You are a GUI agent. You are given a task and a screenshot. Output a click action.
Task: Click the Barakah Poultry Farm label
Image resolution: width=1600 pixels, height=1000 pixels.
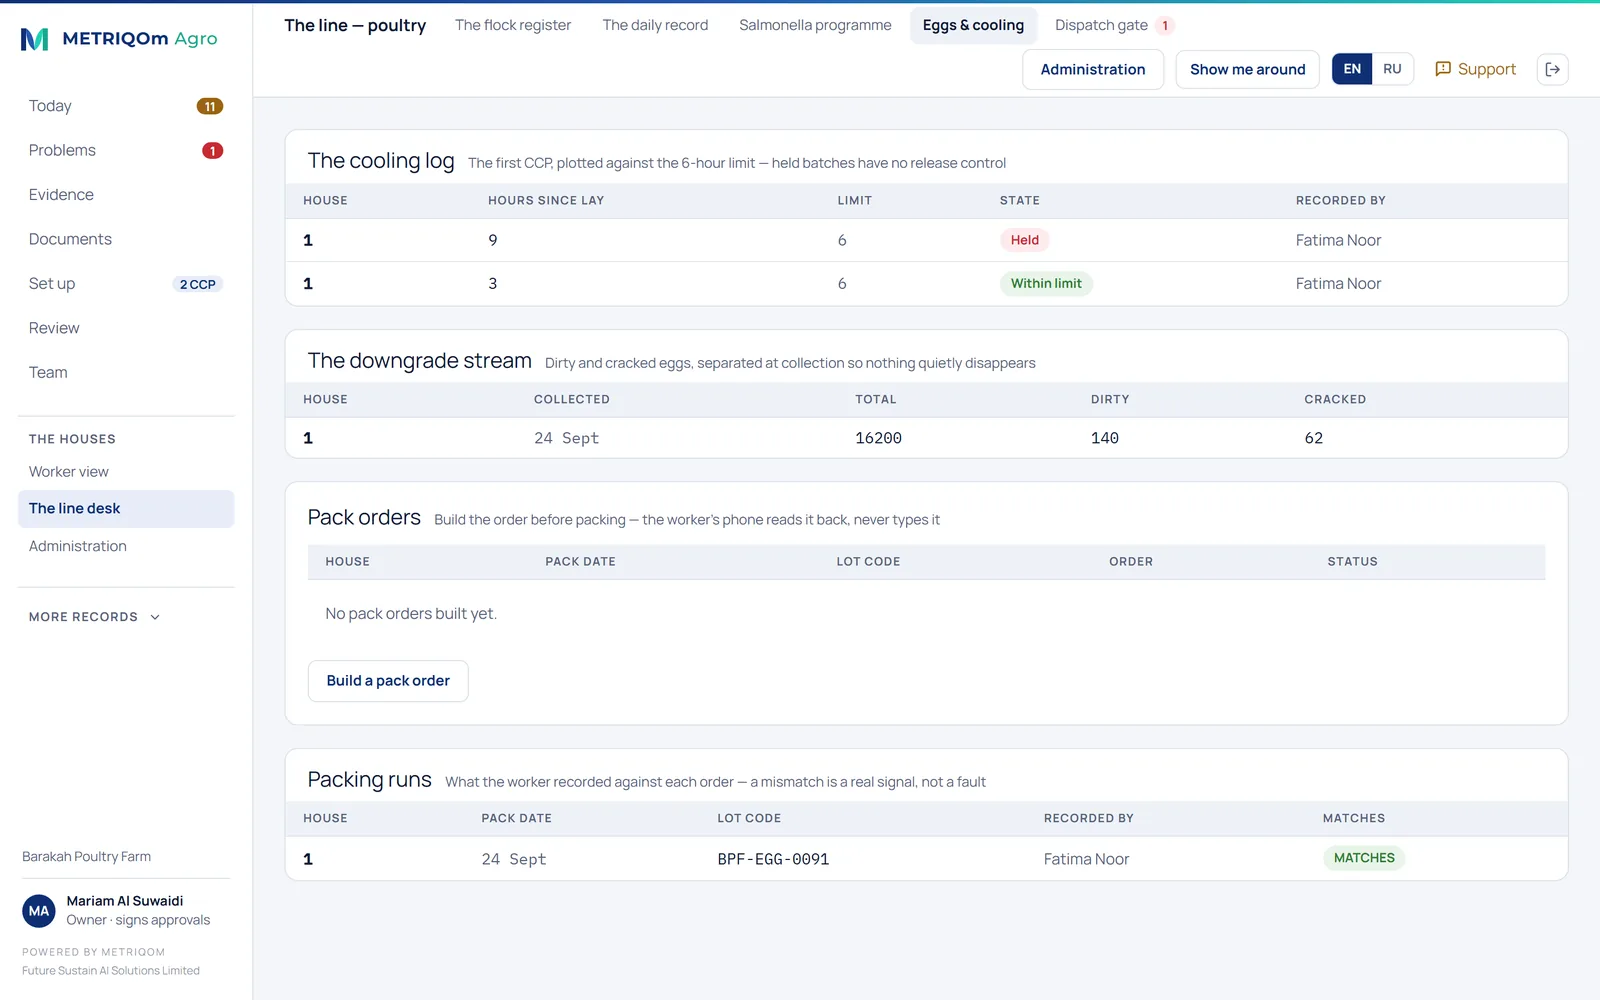(87, 857)
